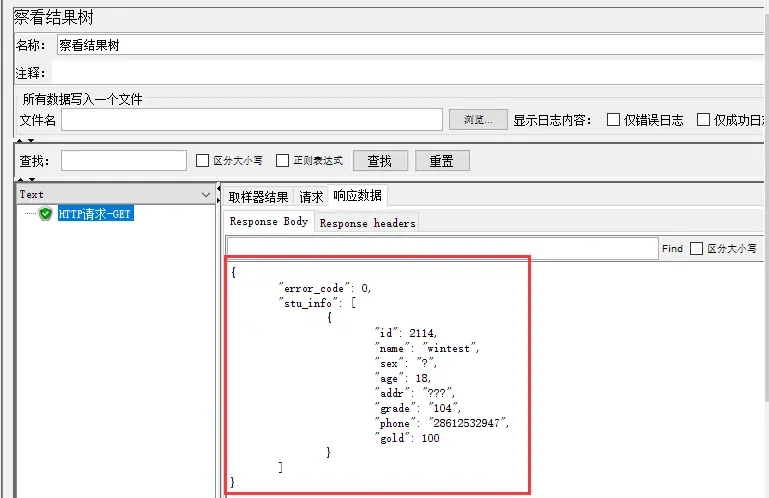Click the 重置 button
The height and width of the screenshot is (498, 769).
point(442,161)
